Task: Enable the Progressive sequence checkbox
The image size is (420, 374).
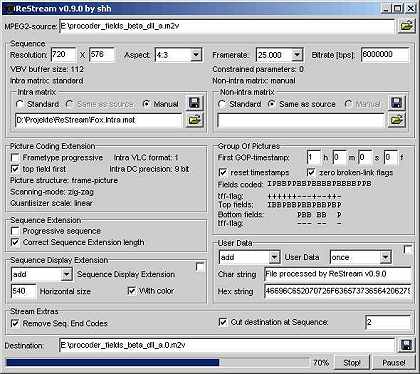Action: (15, 231)
